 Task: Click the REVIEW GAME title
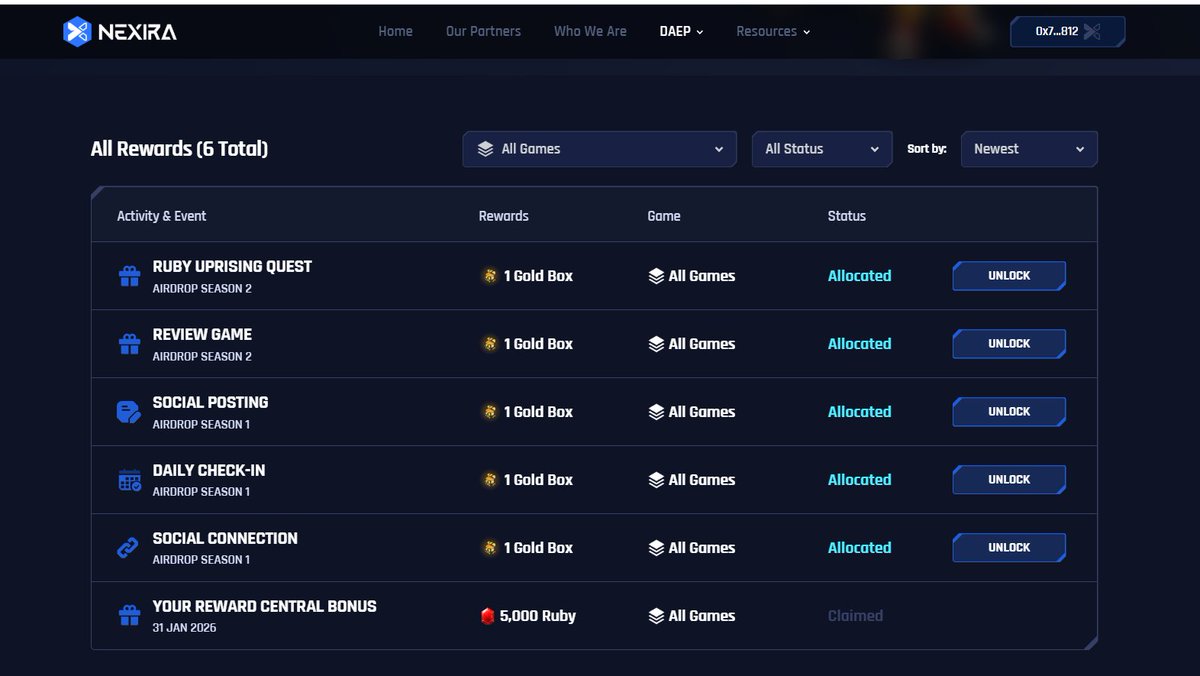click(202, 335)
